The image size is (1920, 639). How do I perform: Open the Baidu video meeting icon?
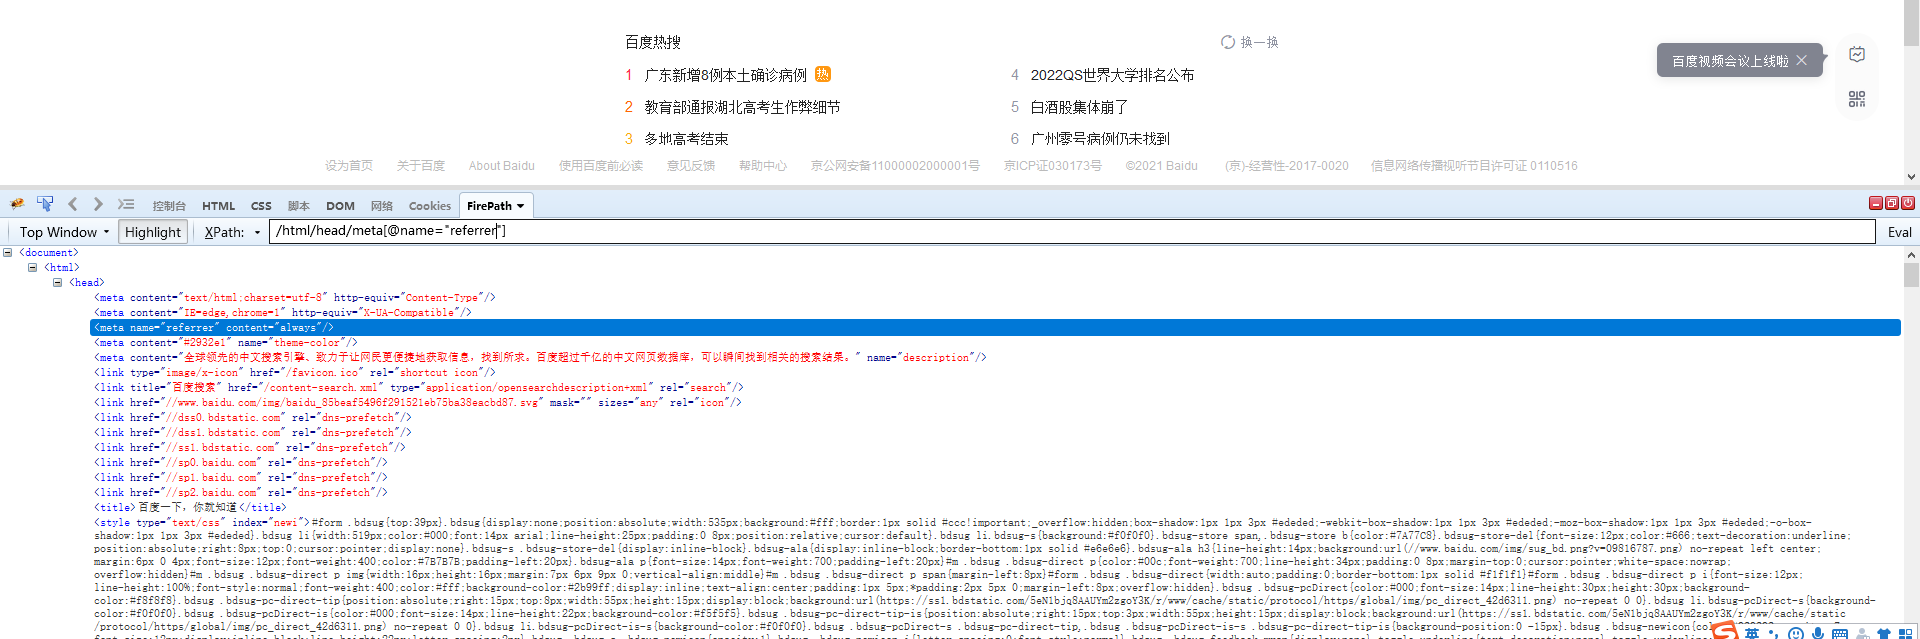point(1857,54)
